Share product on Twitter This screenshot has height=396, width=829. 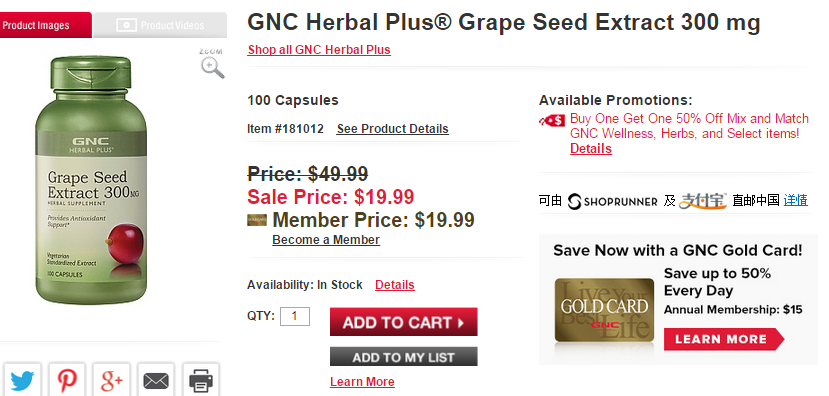(22, 380)
